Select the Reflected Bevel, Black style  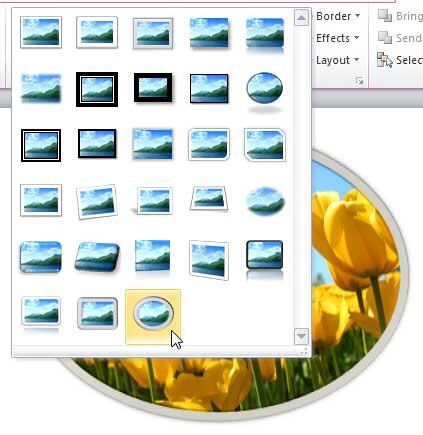(265, 259)
